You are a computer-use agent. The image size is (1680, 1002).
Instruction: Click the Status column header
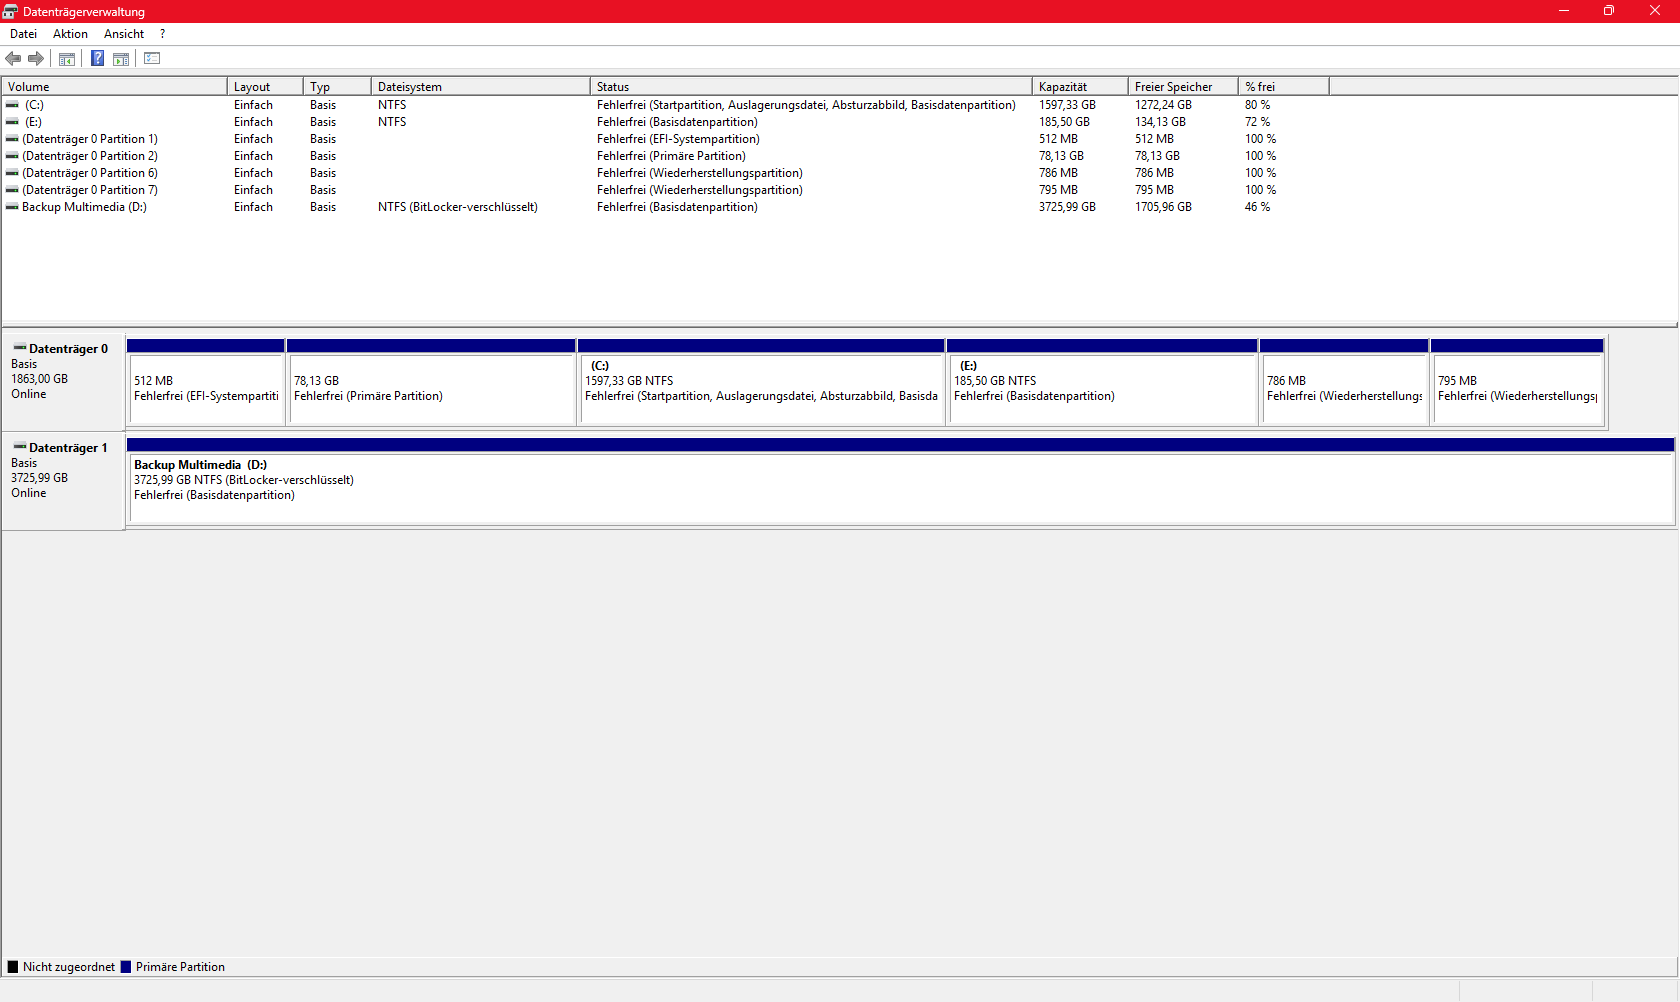click(x=811, y=87)
